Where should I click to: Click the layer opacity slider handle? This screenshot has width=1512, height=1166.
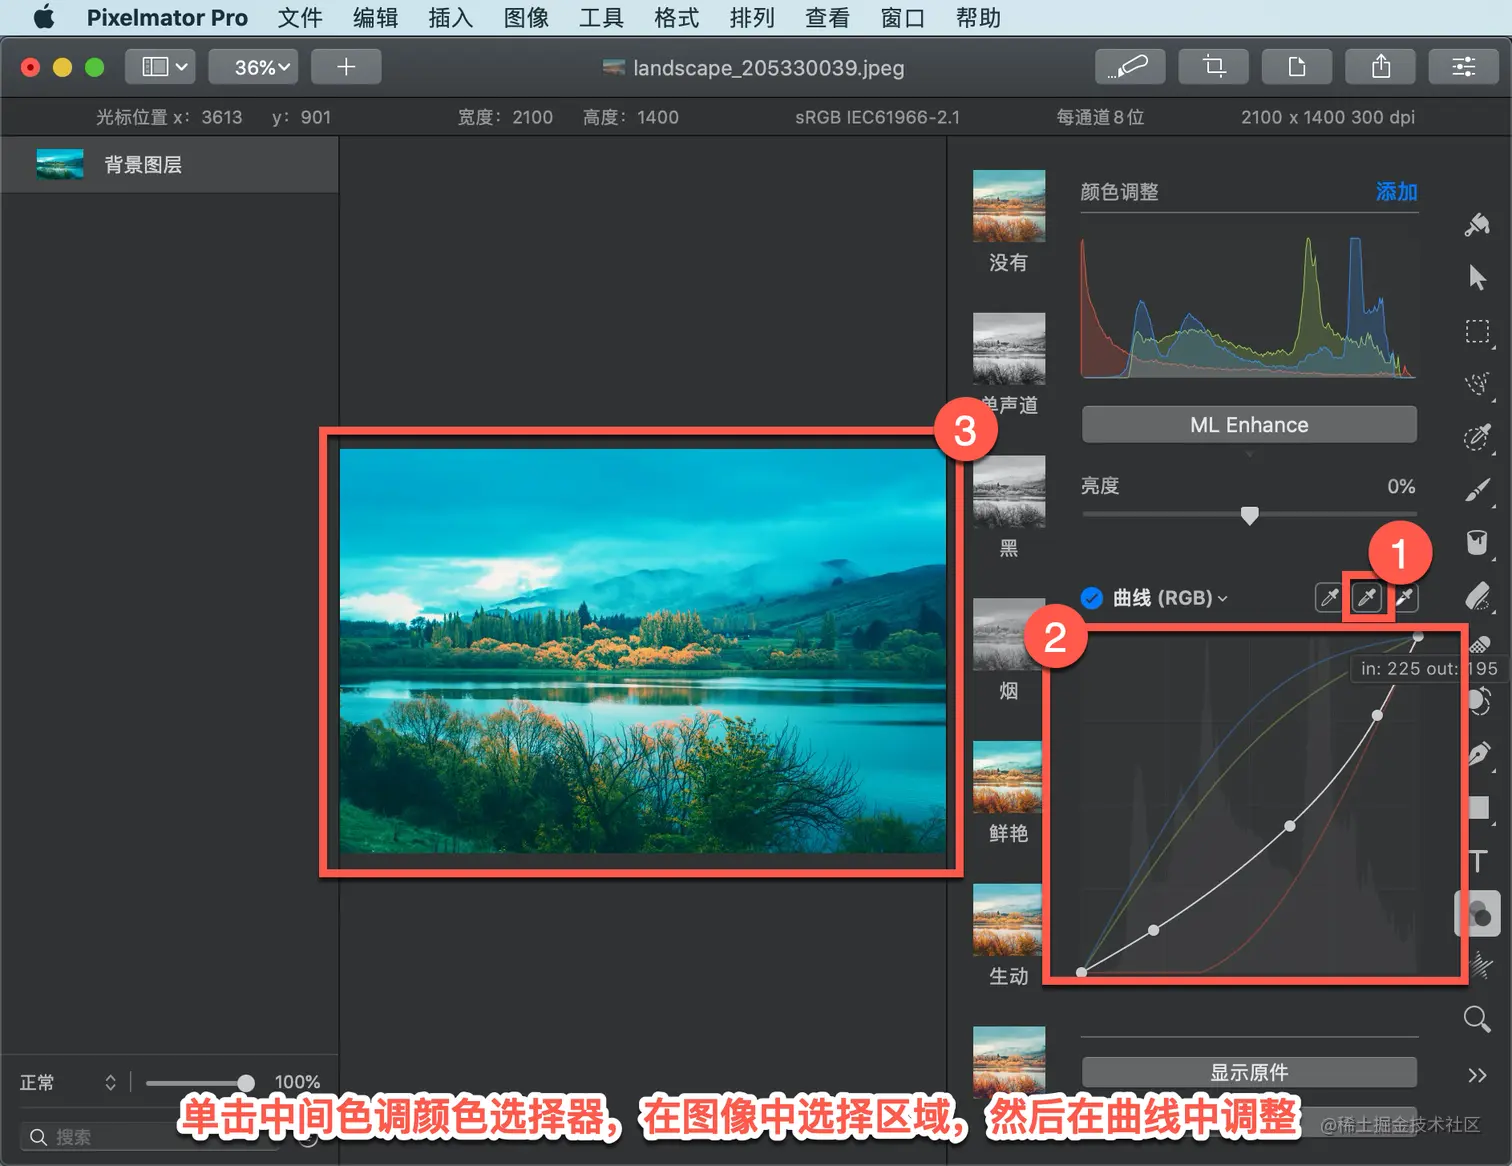point(245,1083)
